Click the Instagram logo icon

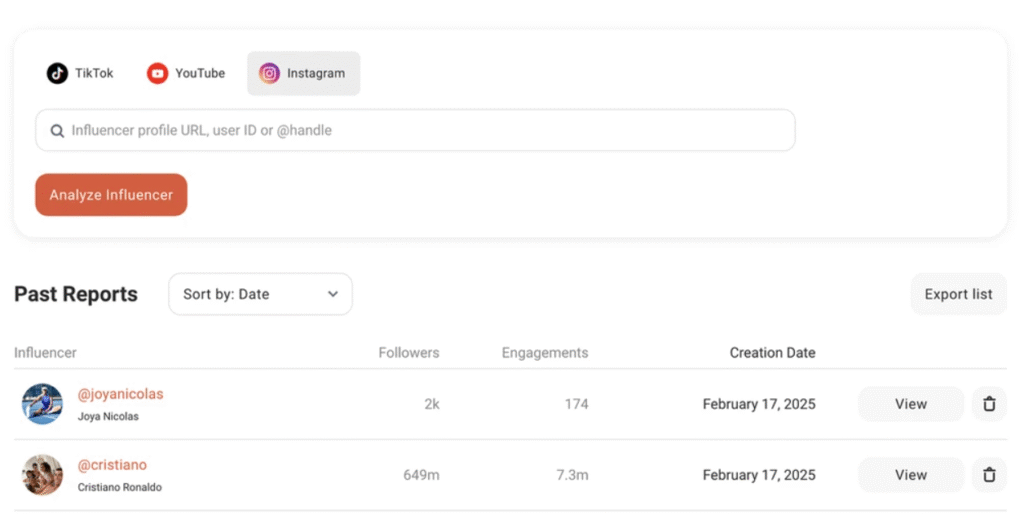[x=269, y=73]
